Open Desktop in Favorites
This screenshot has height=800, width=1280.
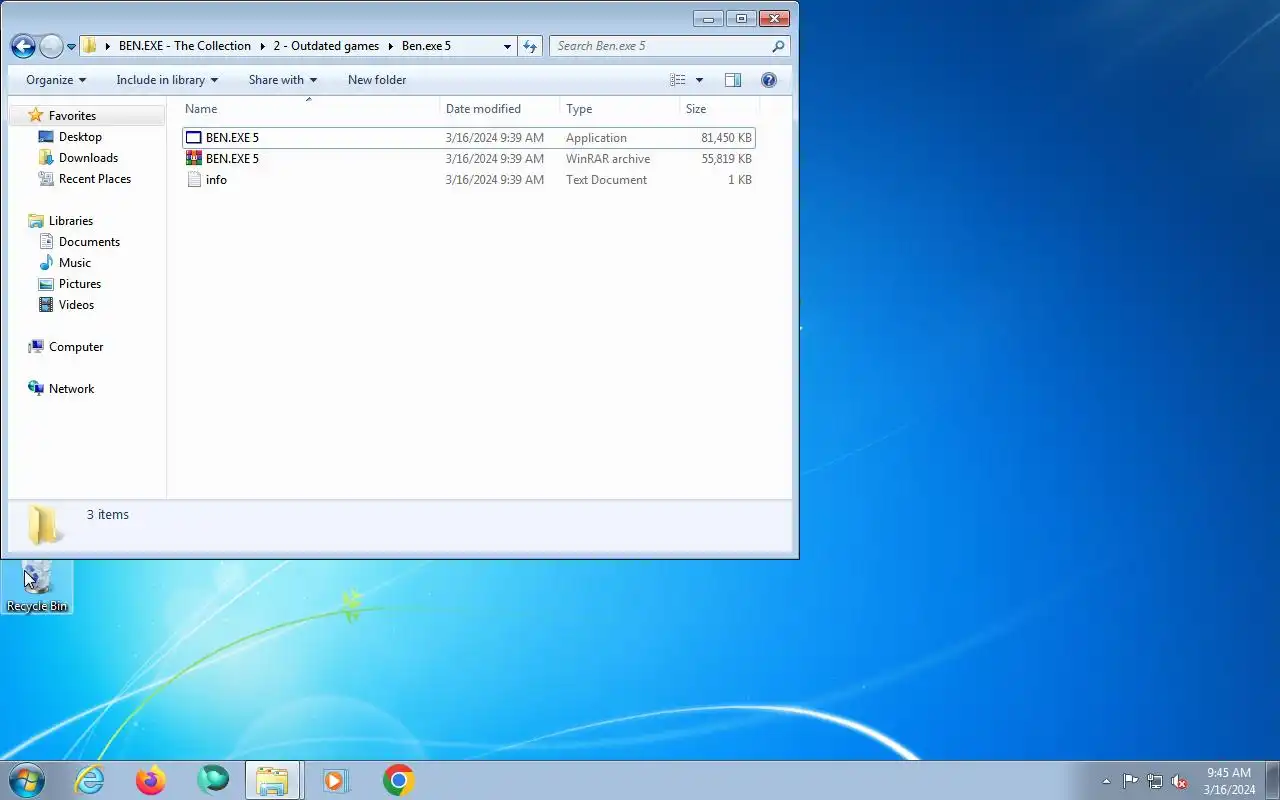80,137
